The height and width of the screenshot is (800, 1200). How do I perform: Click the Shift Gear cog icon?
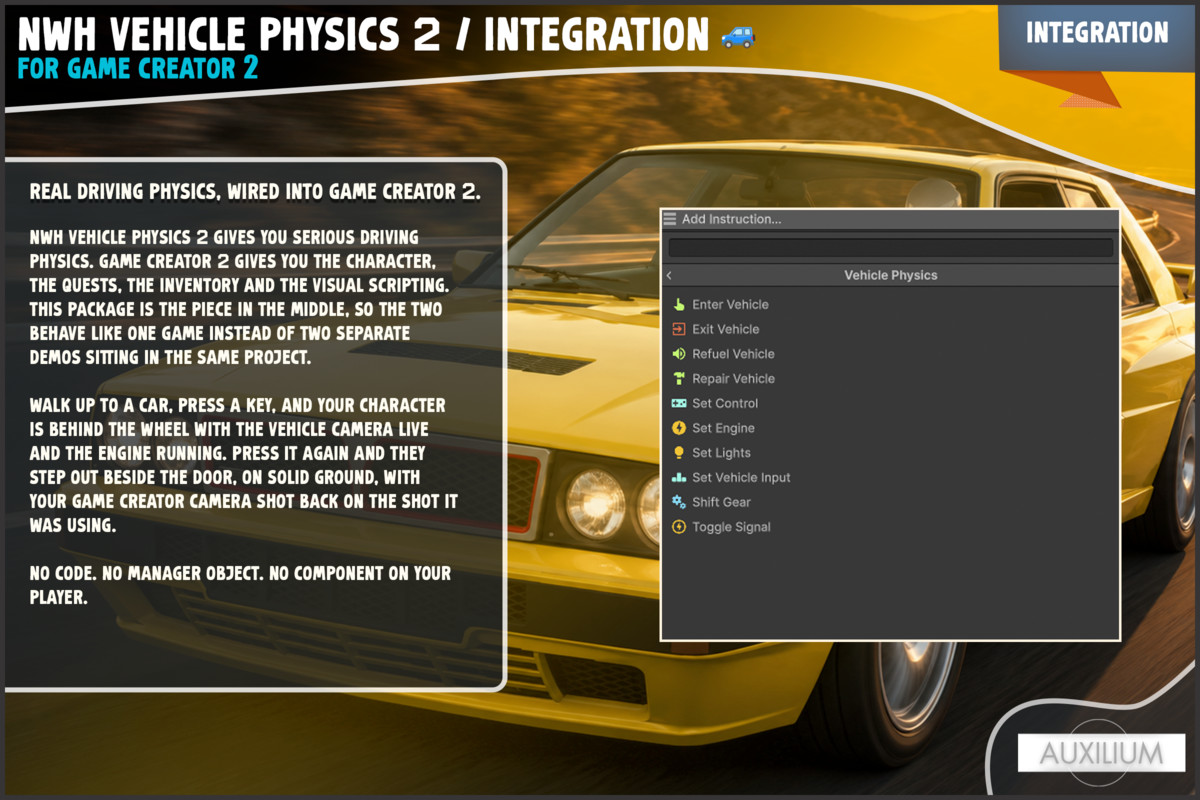coord(679,502)
